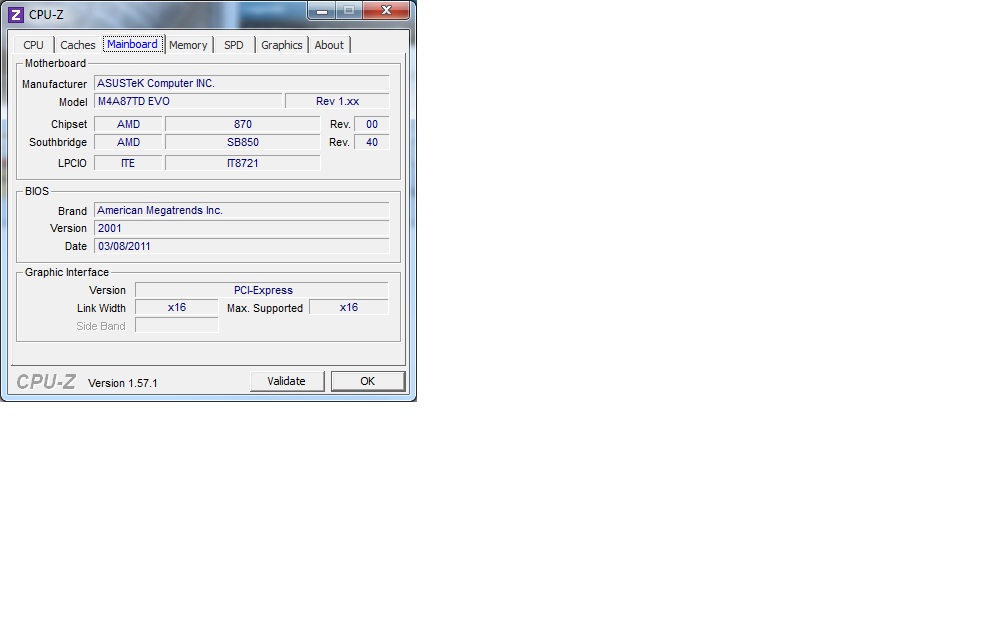Click the BIOS Date field 03/08/2011
Screen dimensions: 1008x630
(x=241, y=246)
